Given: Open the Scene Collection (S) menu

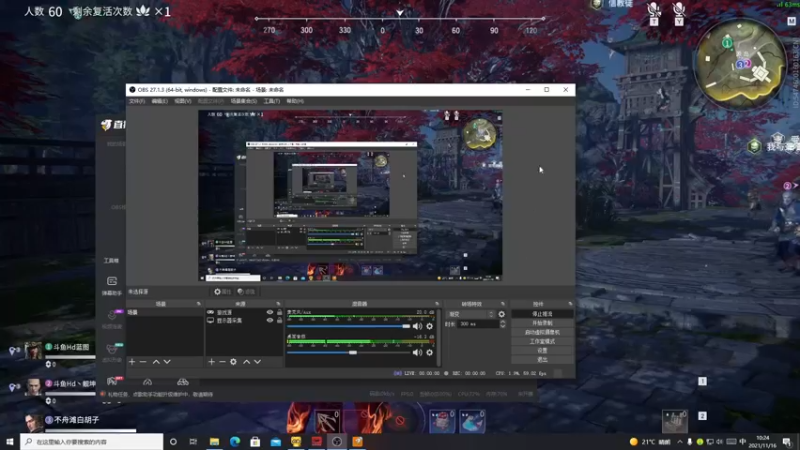Looking at the screenshot, I should pyautogui.click(x=244, y=101).
